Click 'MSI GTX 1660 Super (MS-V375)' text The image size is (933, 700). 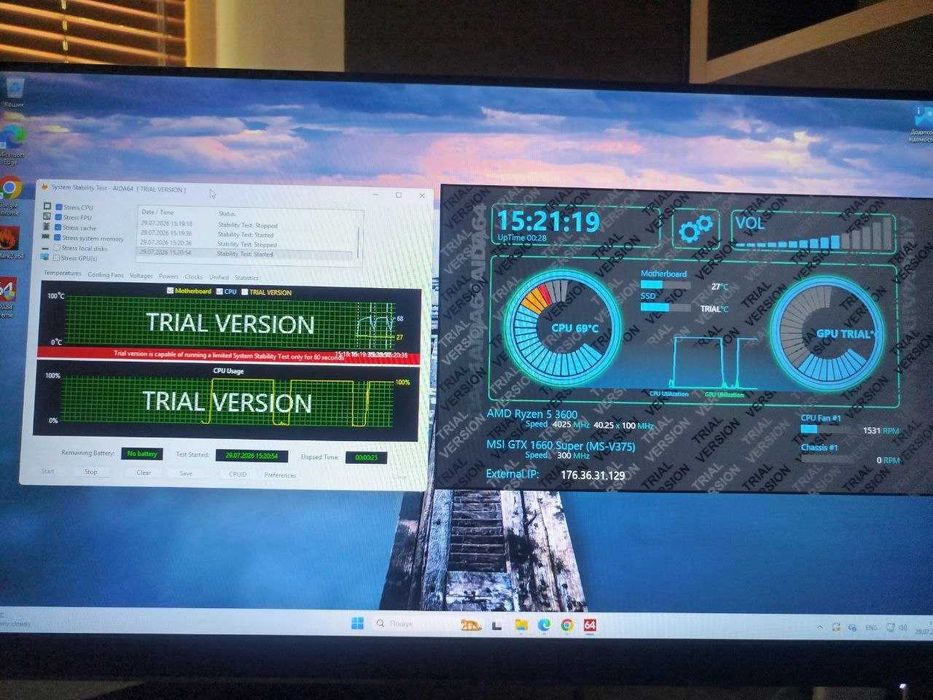(x=560, y=446)
